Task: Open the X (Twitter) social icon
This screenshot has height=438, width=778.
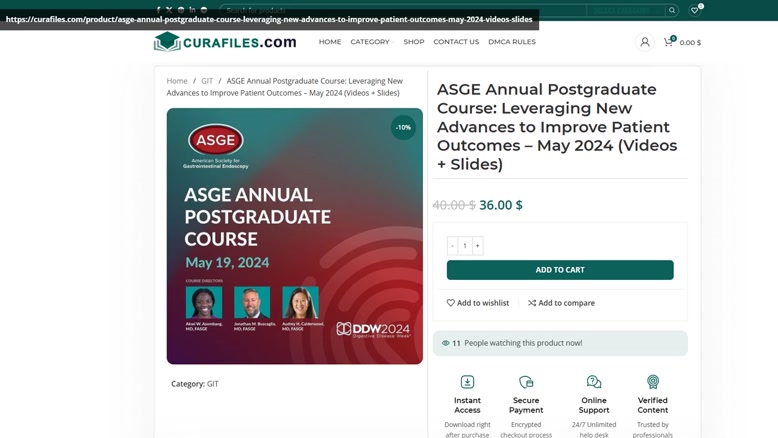Action: pyautogui.click(x=169, y=10)
